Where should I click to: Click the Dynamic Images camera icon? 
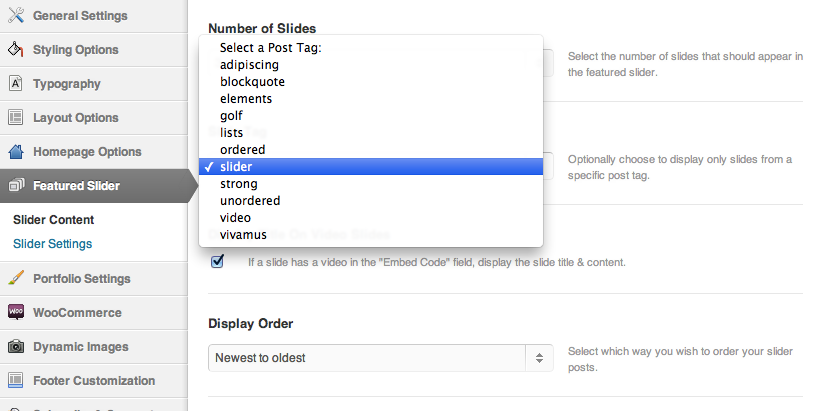[16, 347]
